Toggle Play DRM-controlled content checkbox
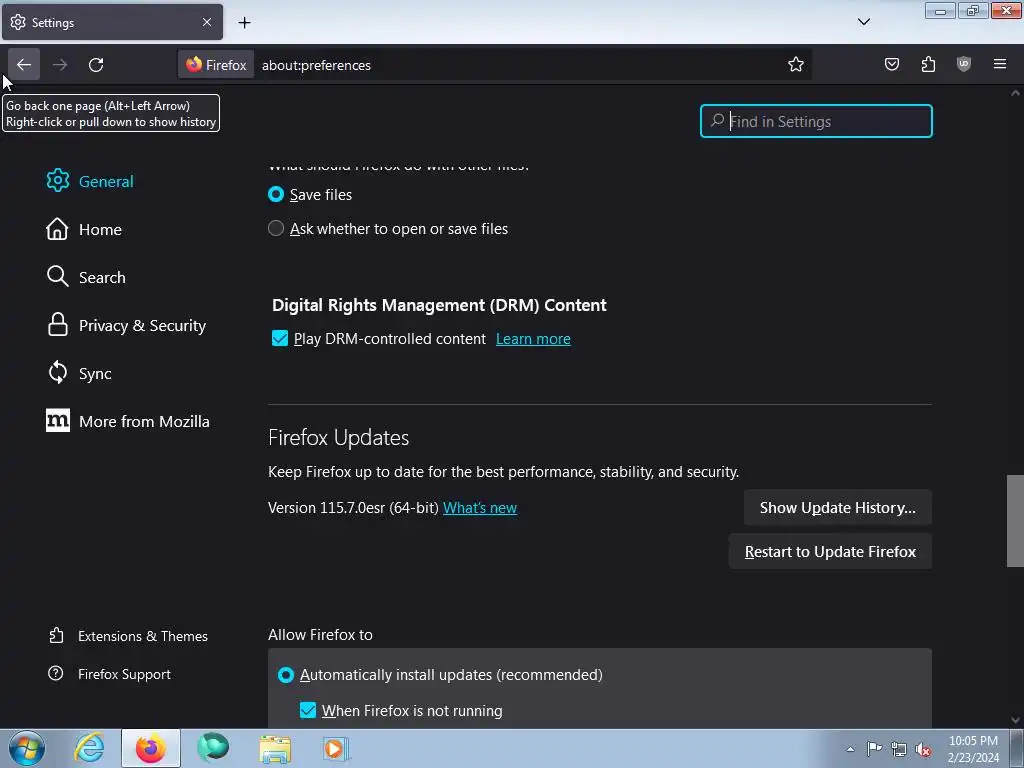The width and height of the screenshot is (1024, 768). (280, 338)
